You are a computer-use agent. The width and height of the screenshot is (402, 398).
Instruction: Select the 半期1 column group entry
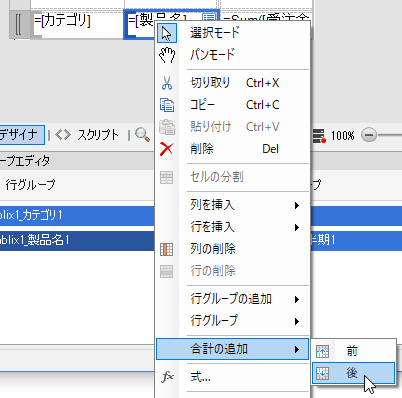[356, 240]
